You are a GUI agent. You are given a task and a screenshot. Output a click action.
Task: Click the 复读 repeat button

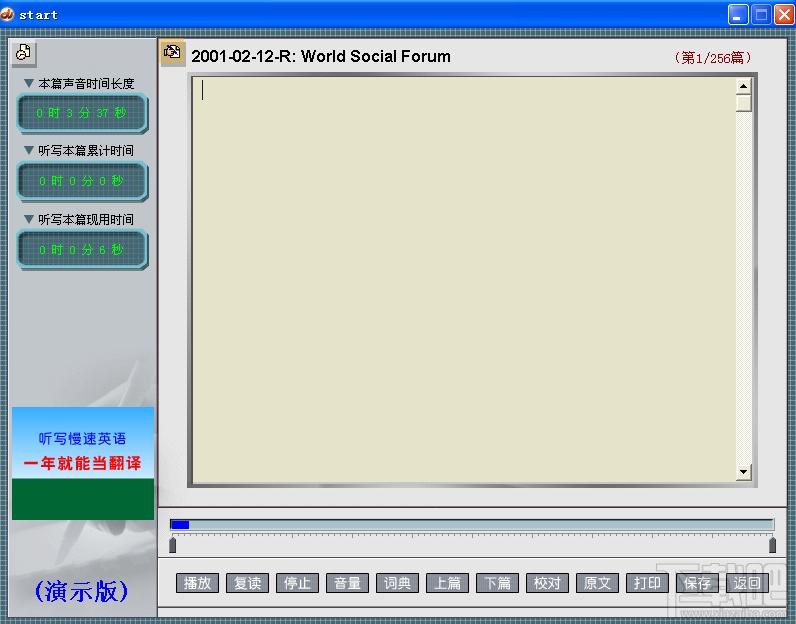coord(247,583)
